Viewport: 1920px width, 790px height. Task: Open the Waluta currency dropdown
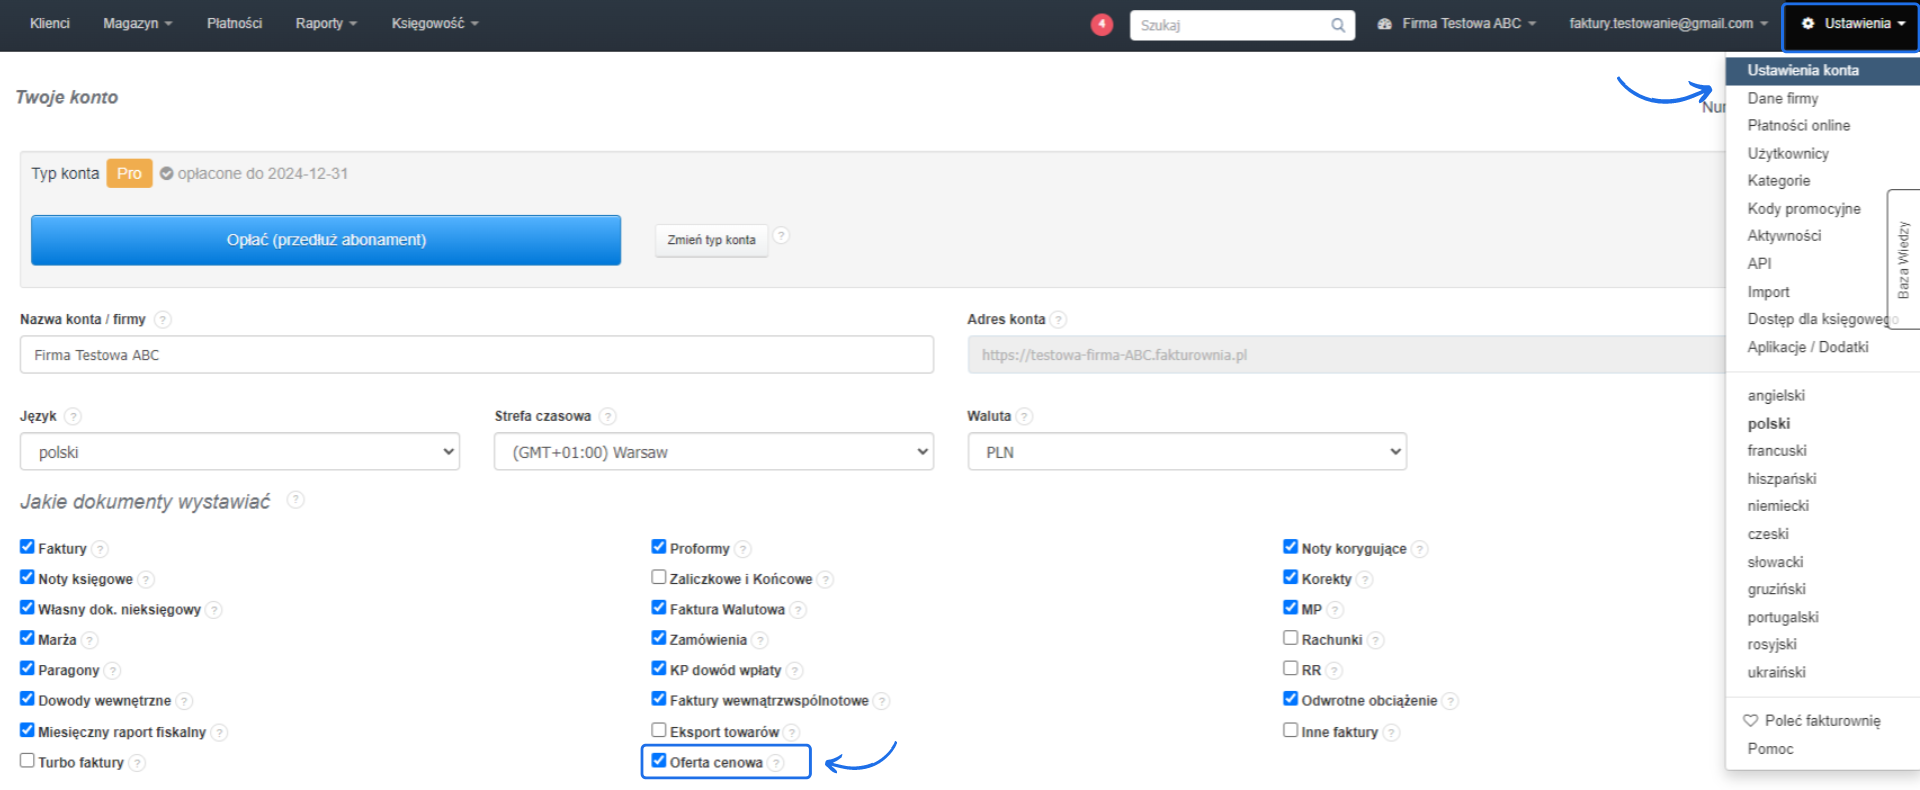[1186, 452]
